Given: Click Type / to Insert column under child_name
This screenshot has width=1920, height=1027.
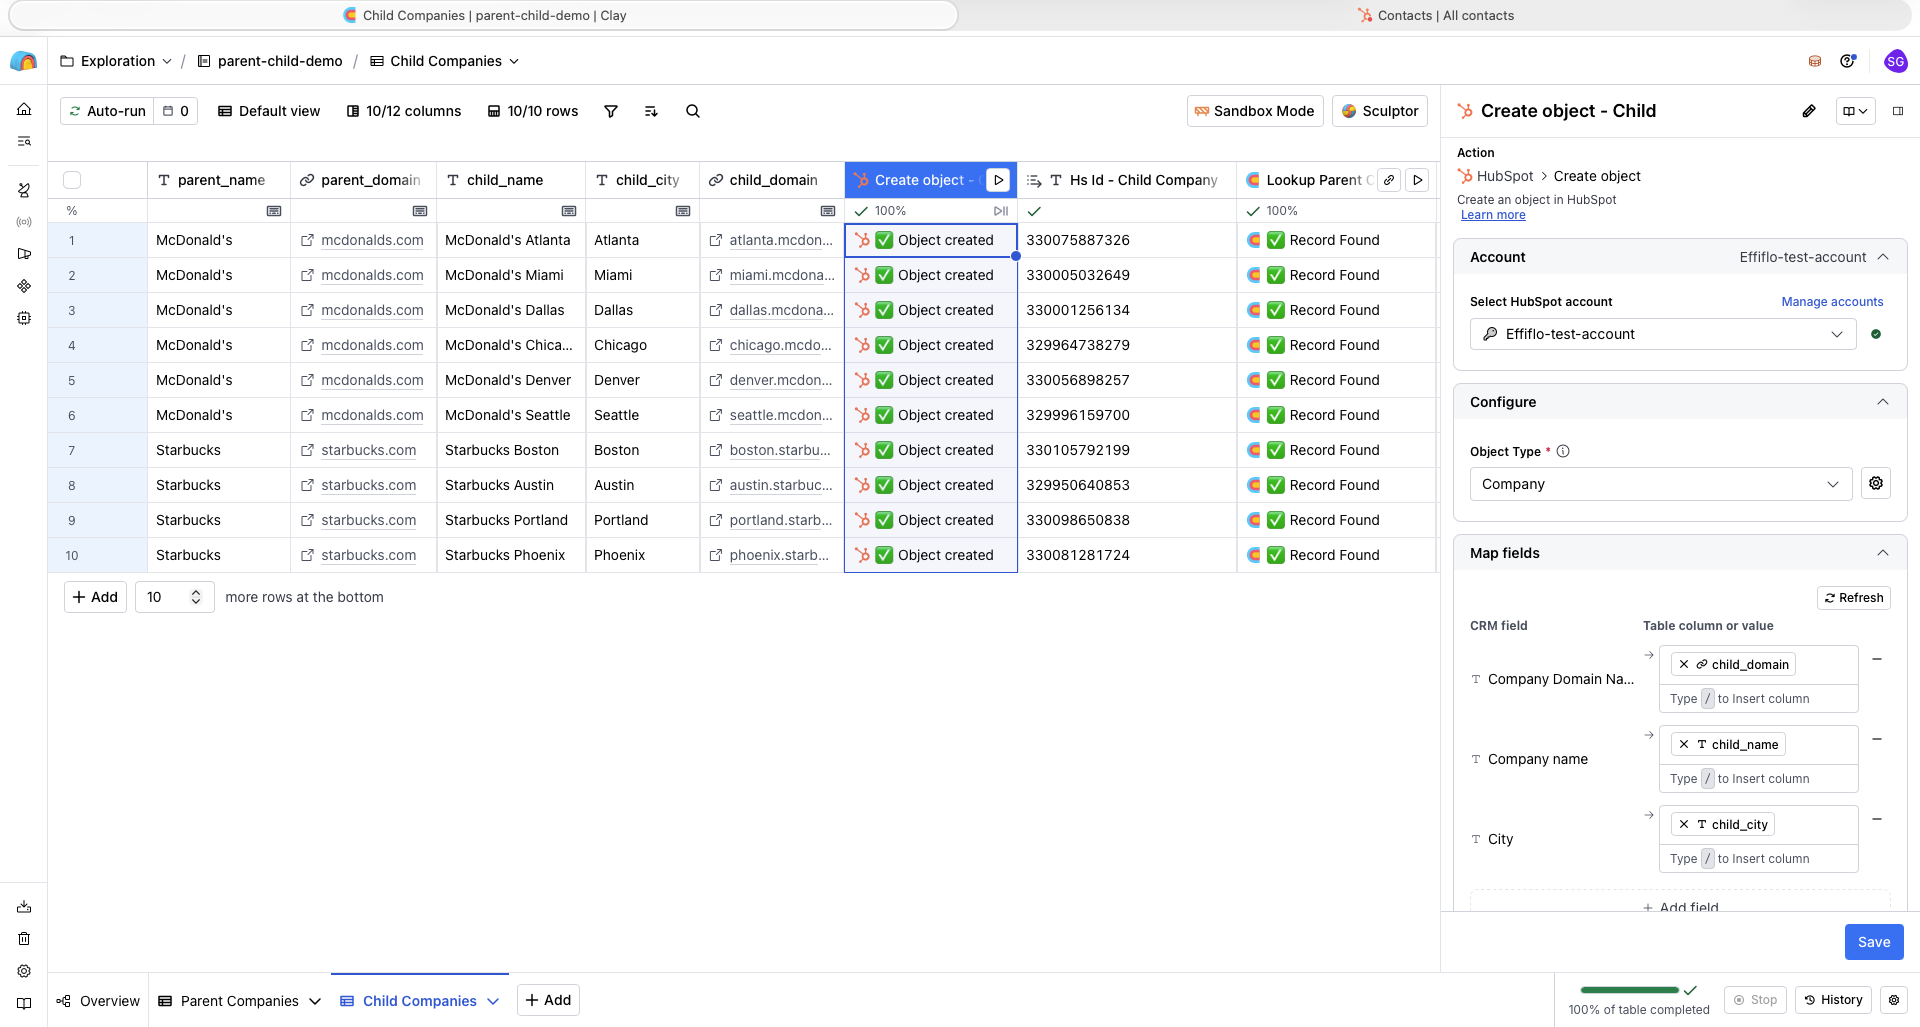Looking at the screenshot, I should (x=1758, y=779).
